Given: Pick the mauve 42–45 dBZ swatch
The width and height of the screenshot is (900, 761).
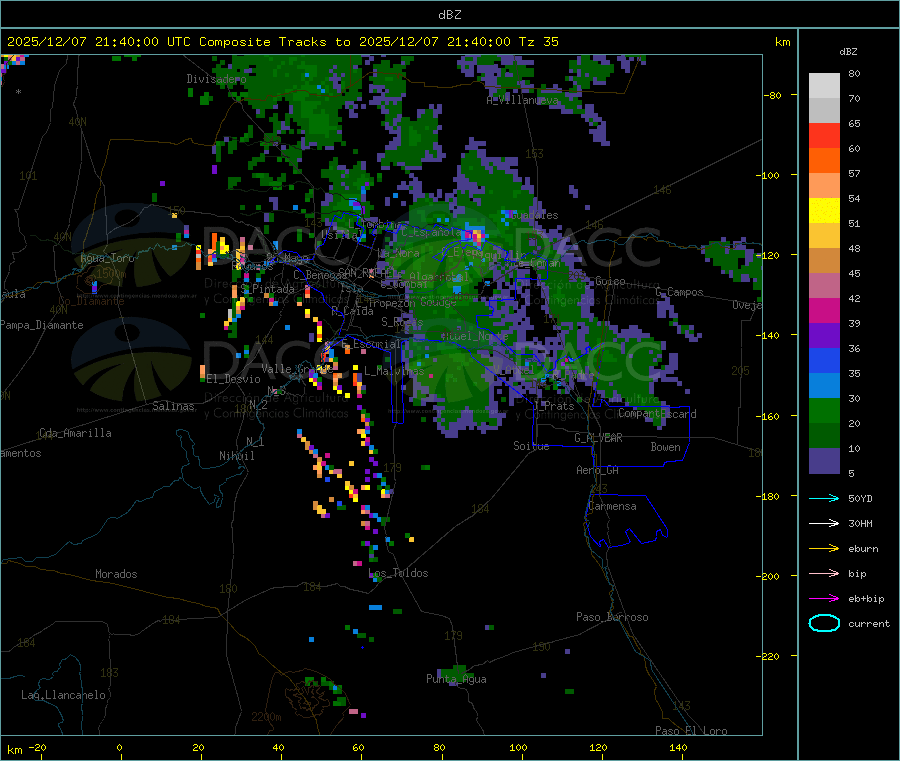Looking at the screenshot, I should [x=824, y=286].
